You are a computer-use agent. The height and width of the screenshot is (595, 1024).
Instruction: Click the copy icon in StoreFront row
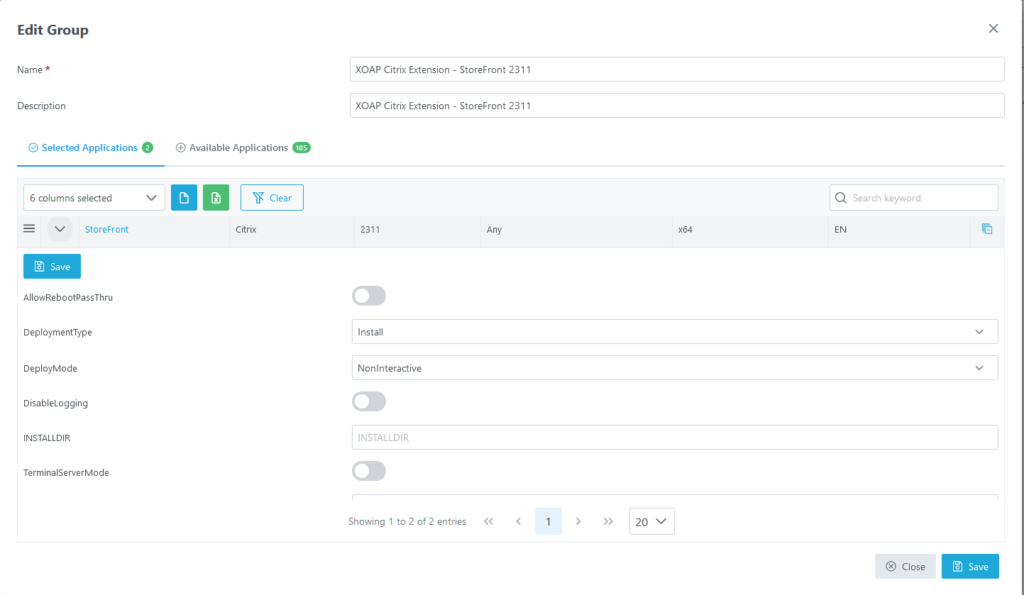coord(987,229)
